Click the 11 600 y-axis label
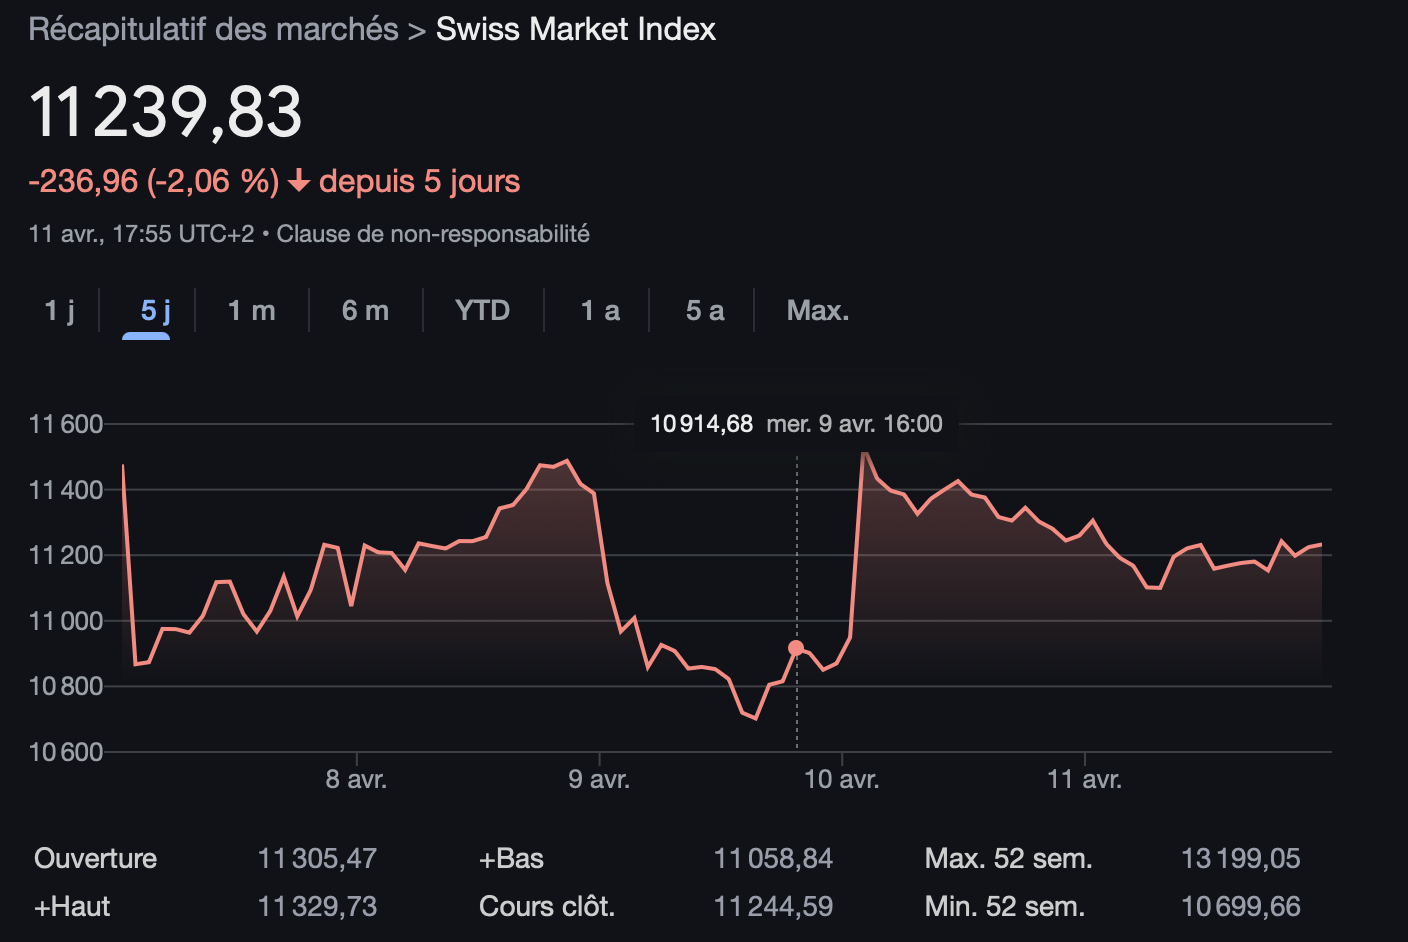 coord(66,424)
